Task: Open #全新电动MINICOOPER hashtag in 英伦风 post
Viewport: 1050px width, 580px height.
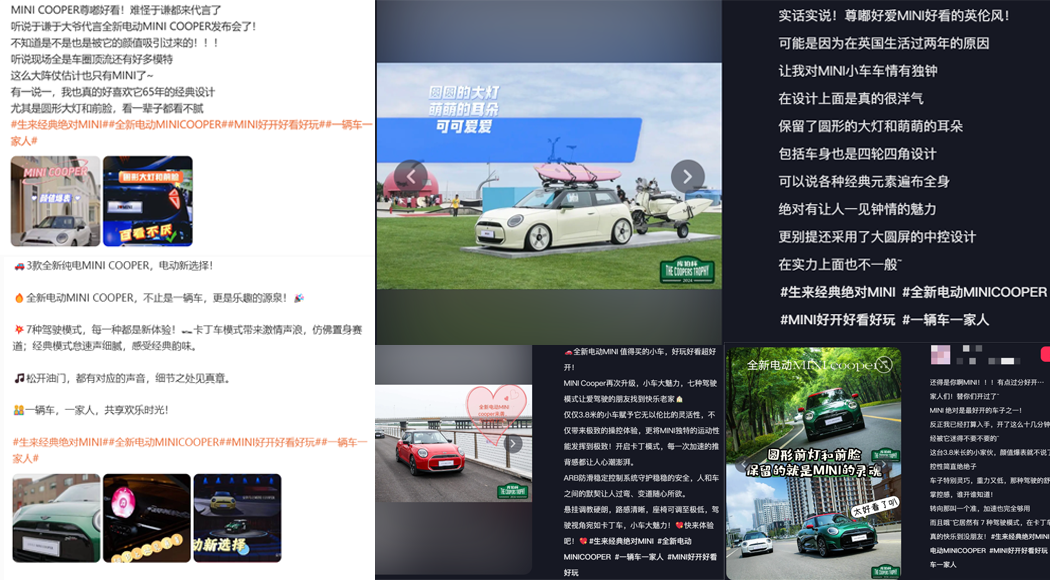Action: (974, 292)
